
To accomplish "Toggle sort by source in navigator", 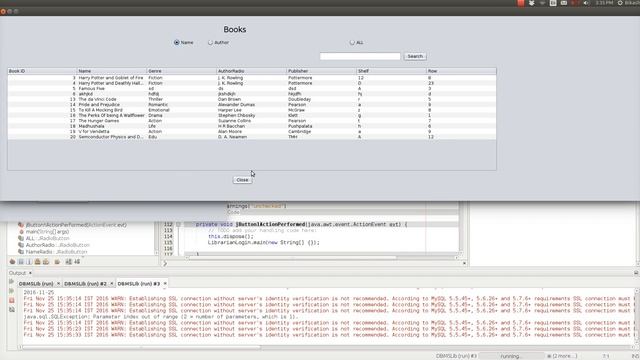I will 77,262.
